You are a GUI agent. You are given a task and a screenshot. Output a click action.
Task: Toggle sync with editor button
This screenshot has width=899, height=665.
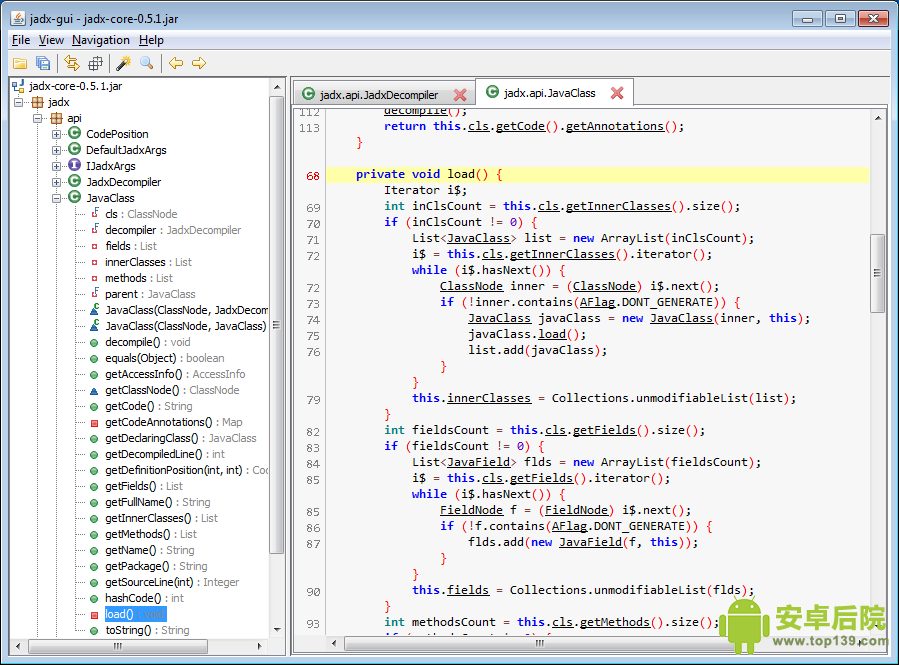click(x=72, y=63)
